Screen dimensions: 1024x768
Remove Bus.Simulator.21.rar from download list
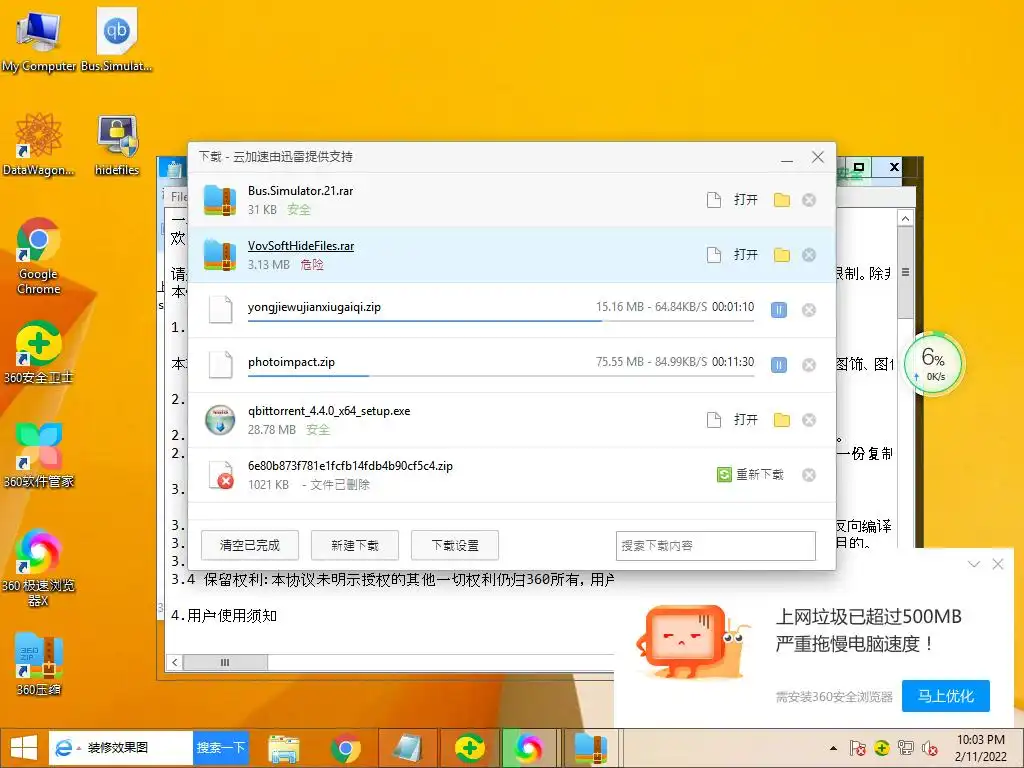click(808, 200)
